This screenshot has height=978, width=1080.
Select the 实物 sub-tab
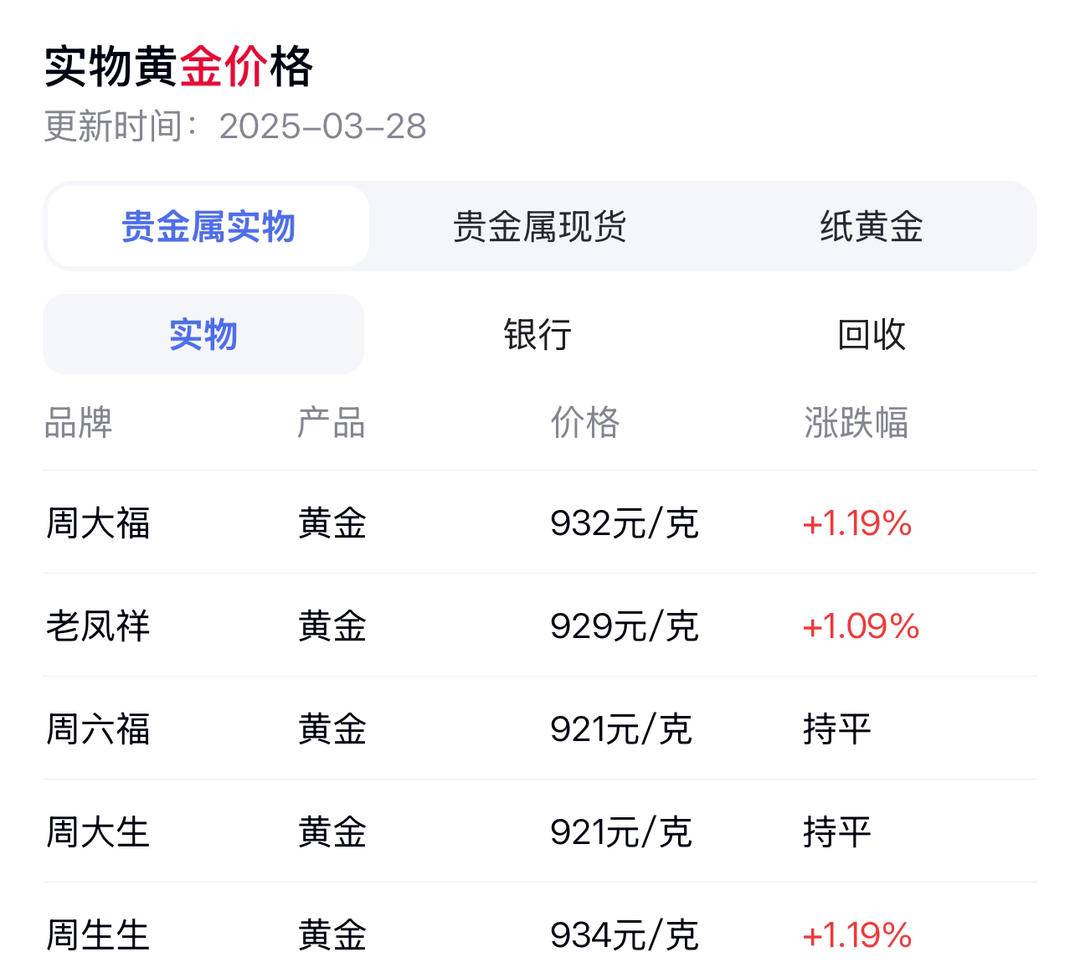pyautogui.click(x=203, y=335)
